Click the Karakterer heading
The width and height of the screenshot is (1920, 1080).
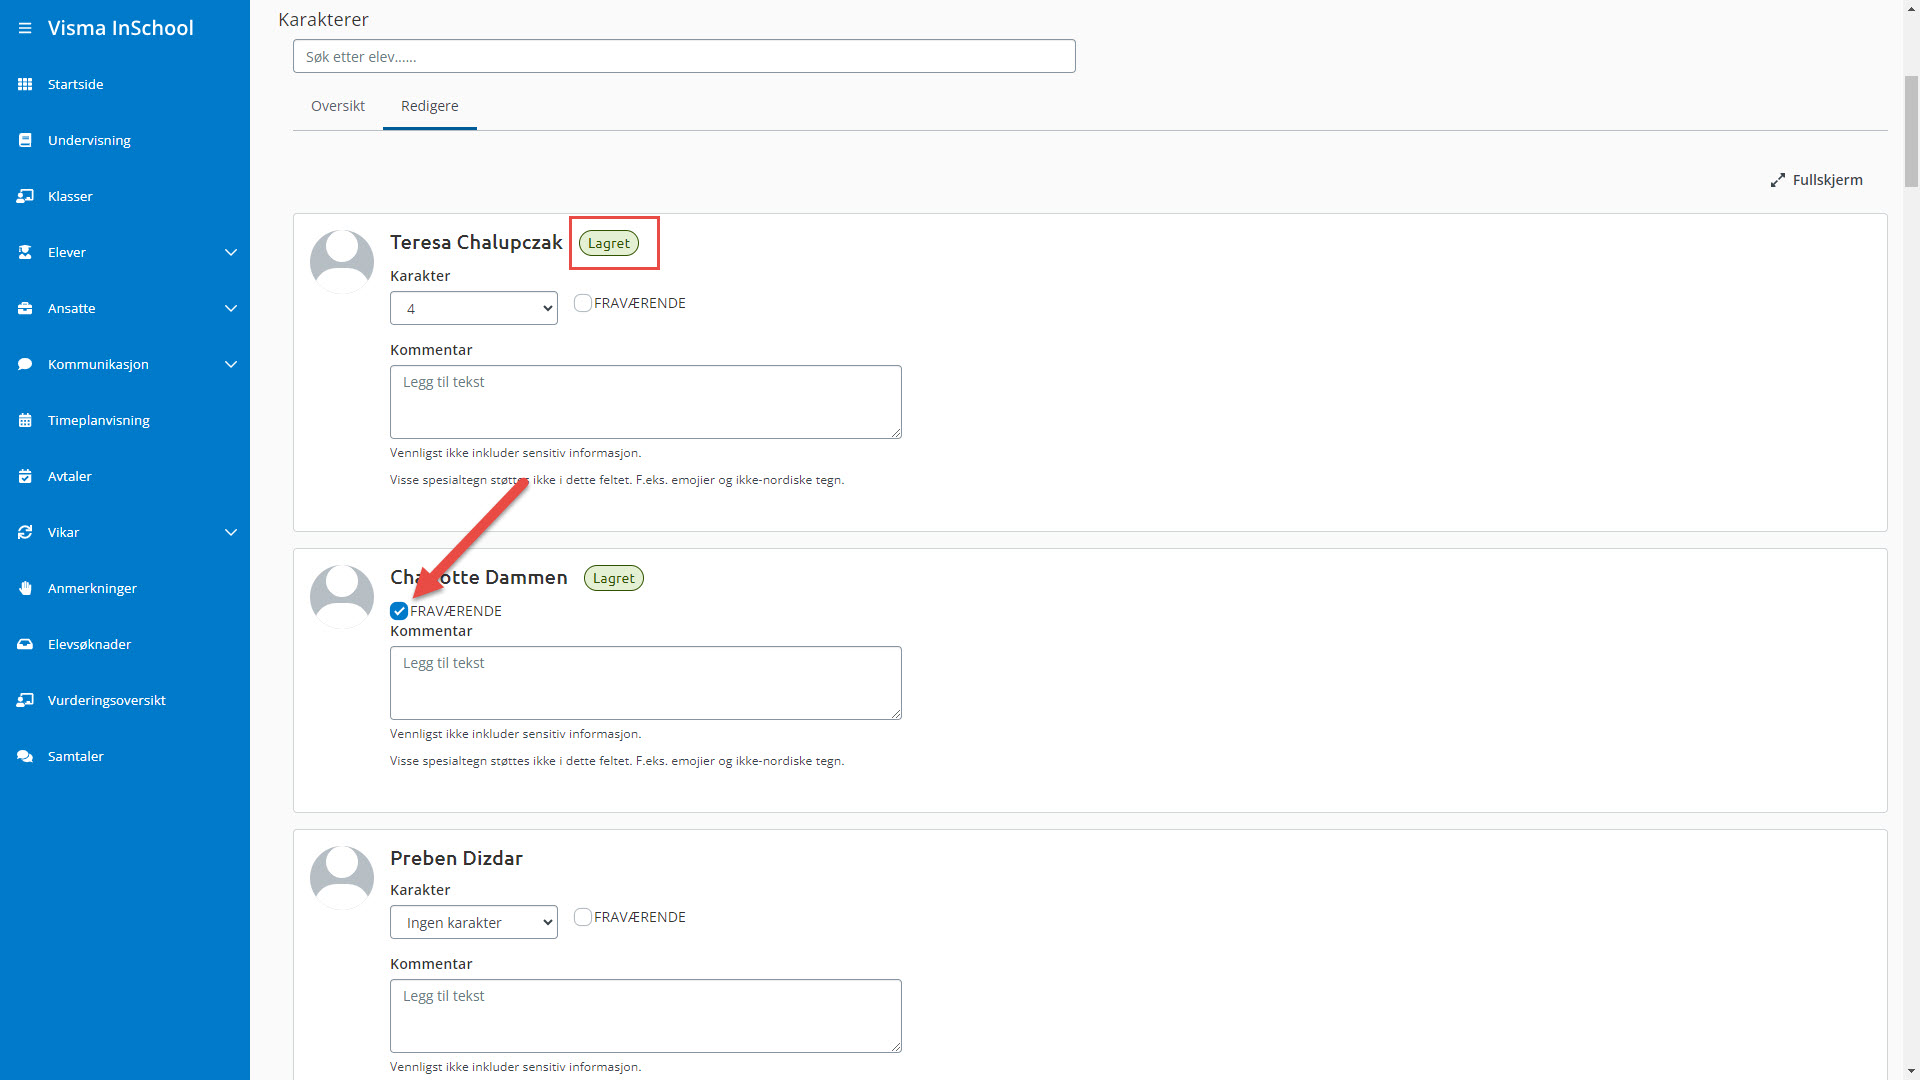tap(323, 19)
